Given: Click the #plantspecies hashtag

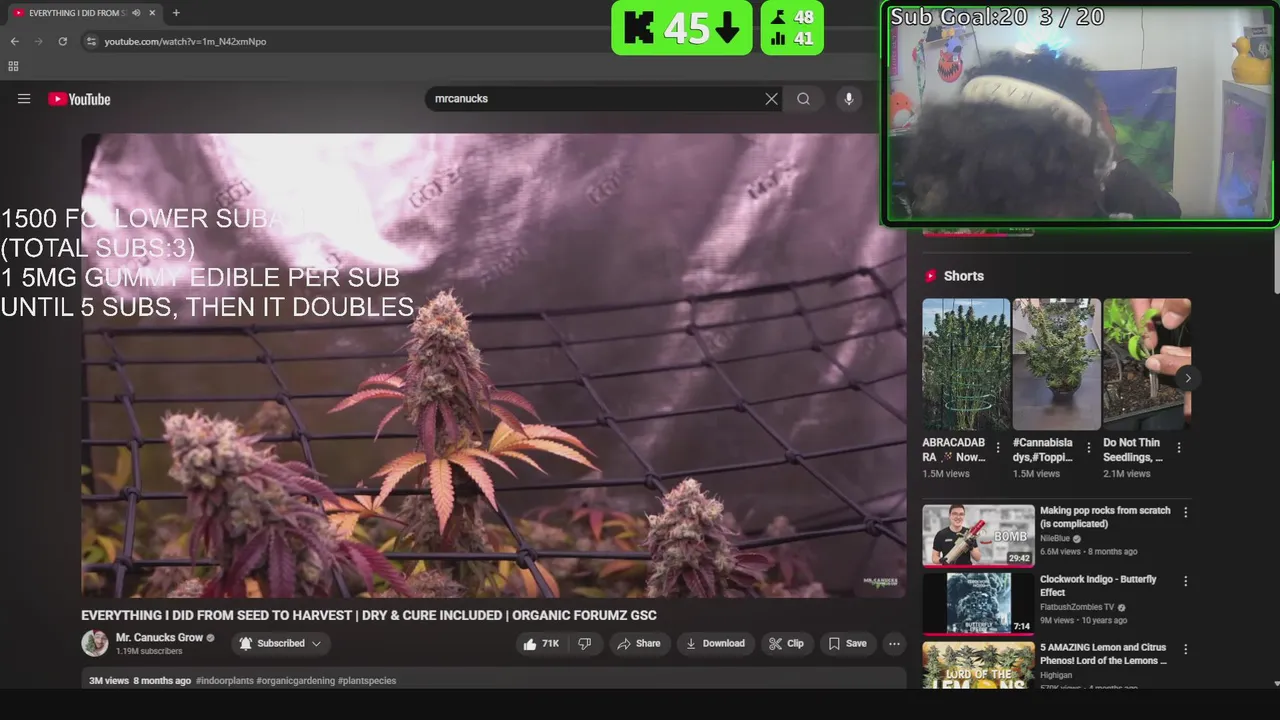Looking at the screenshot, I should tap(367, 681).
